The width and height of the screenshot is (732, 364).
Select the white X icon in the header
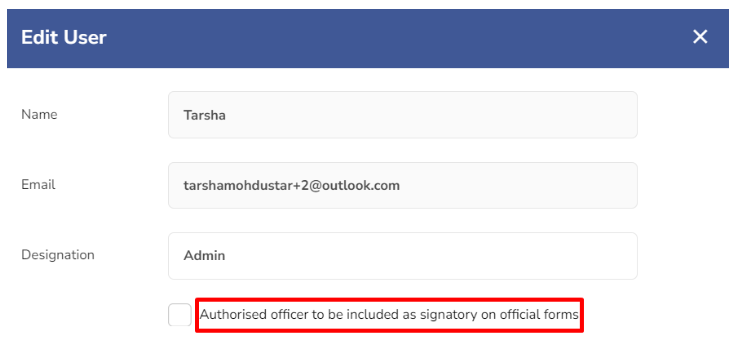(x=700, y=37)
